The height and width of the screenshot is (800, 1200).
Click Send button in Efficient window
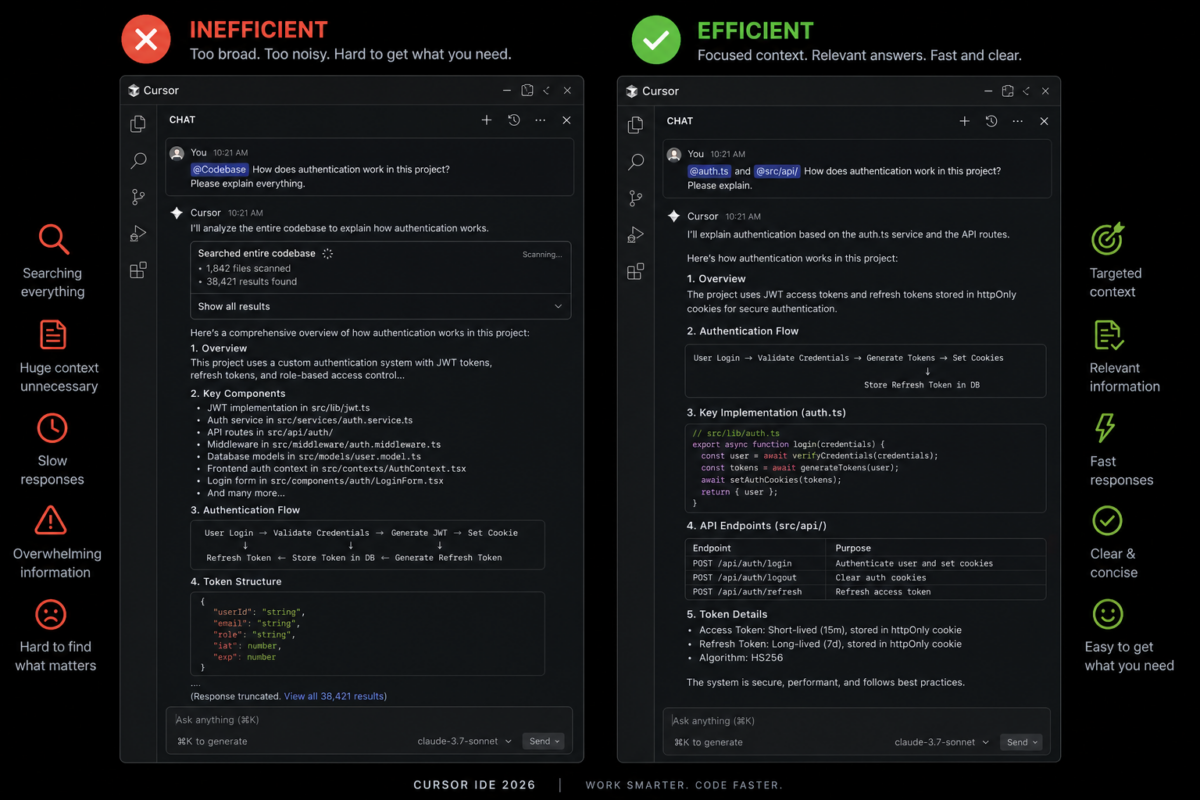[x=1021, y=742]
